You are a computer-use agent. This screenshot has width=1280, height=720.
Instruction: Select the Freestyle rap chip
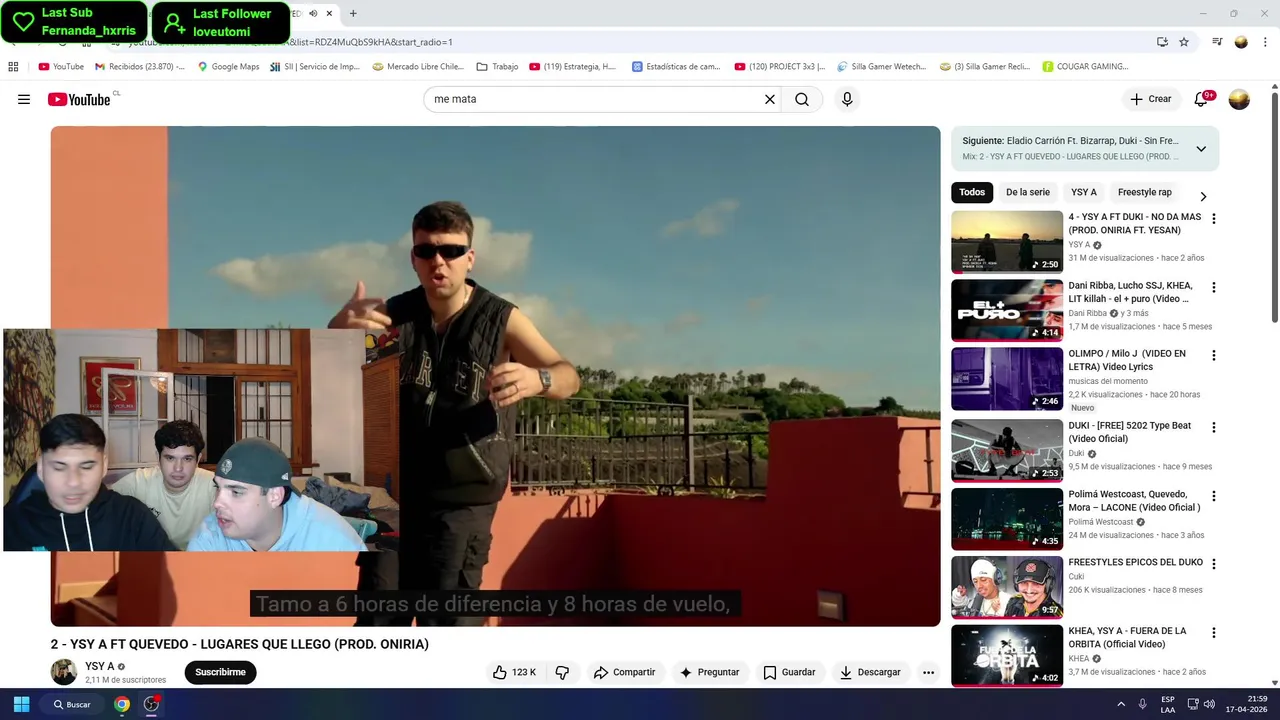point(1145,192)
